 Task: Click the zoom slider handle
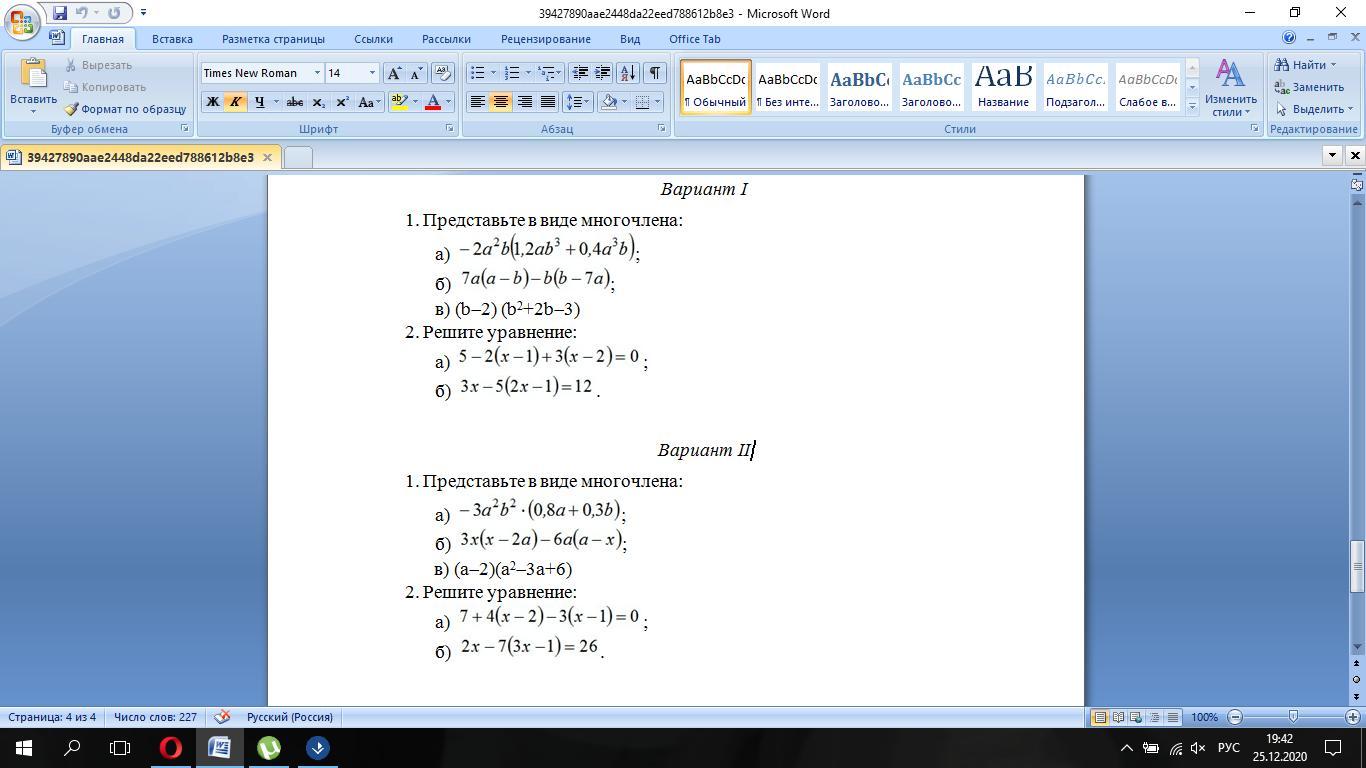1293,717
